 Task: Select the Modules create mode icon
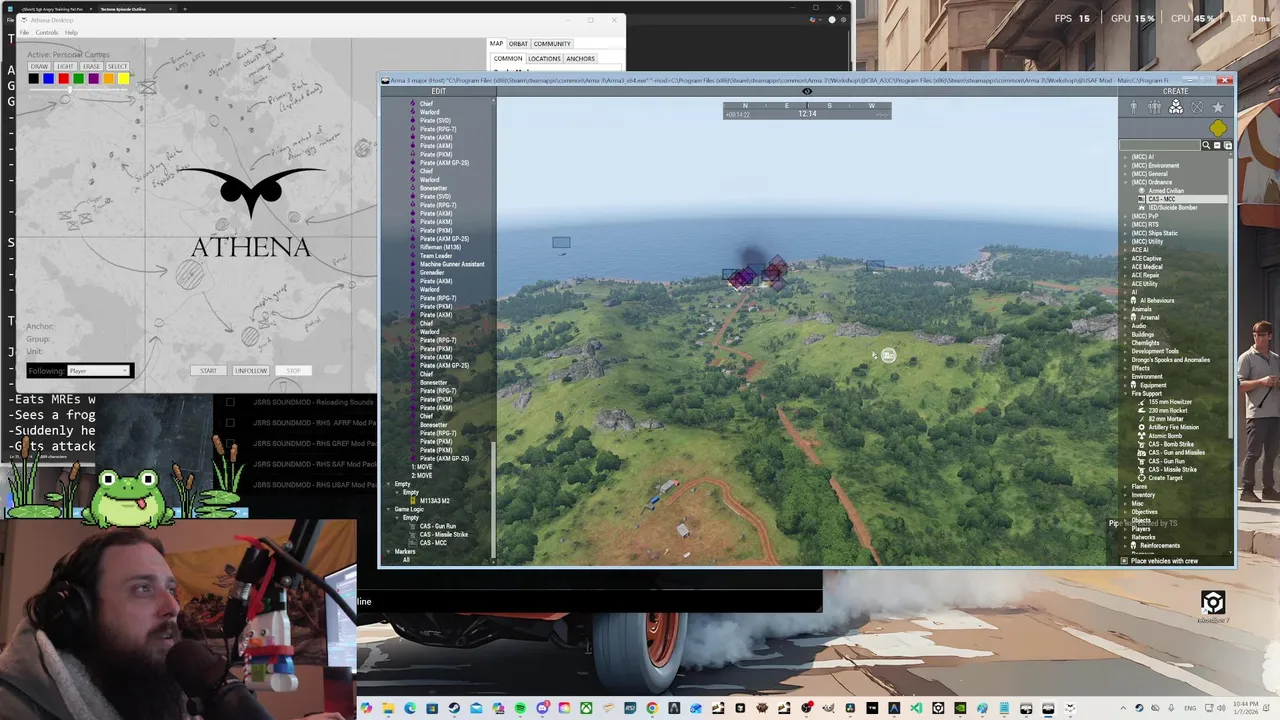(1176, 107)
